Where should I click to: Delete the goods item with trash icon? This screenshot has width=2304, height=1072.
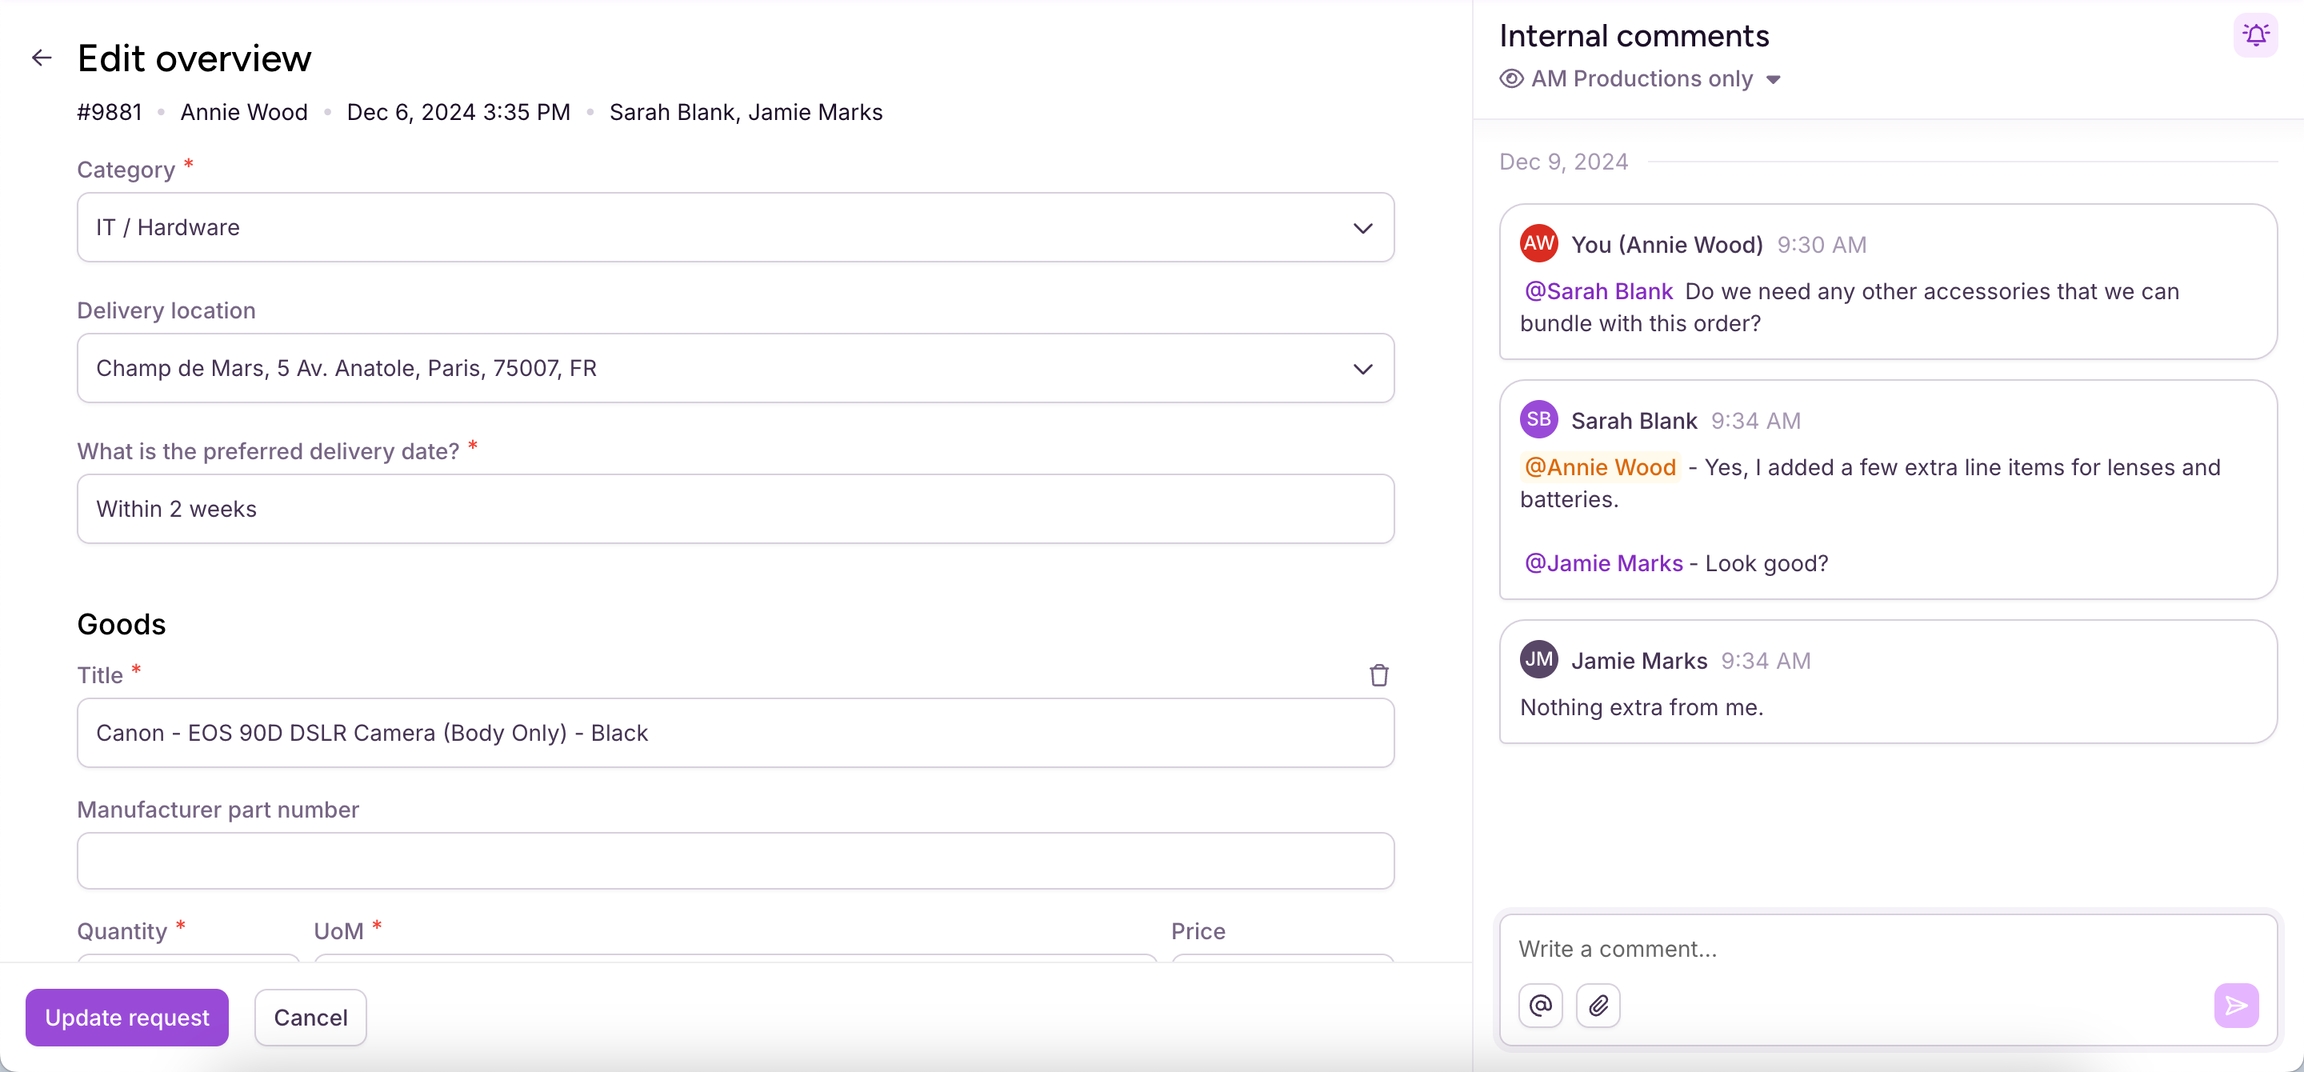(1379, 675)
